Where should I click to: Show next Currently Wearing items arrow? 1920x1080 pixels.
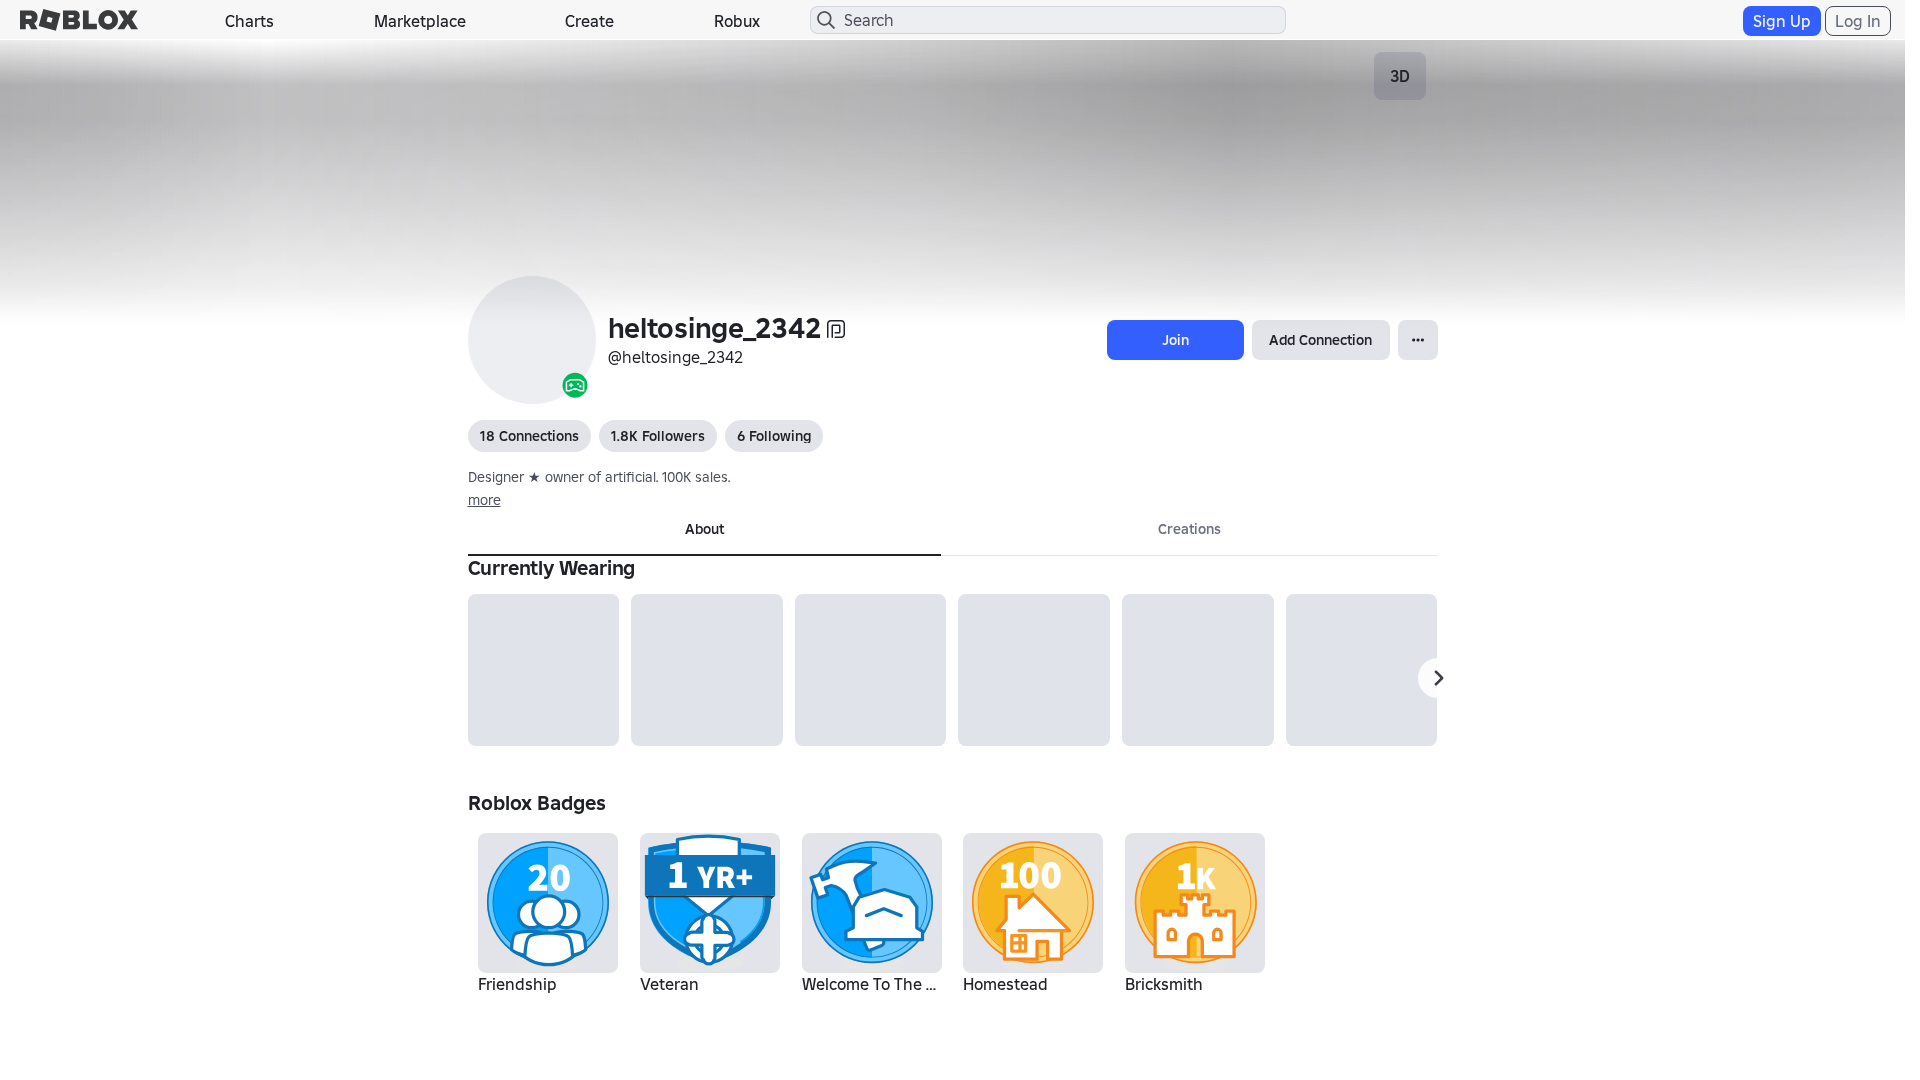[x=1438, y=678]
